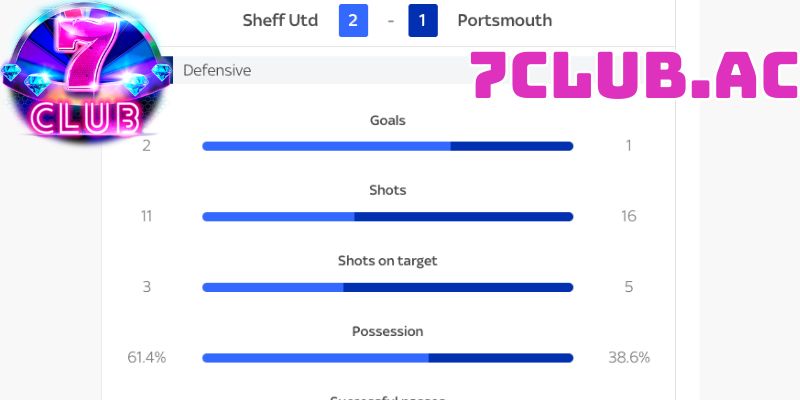Click the Shots on target label
Screen dimensions: 800x400
[387, 261]
